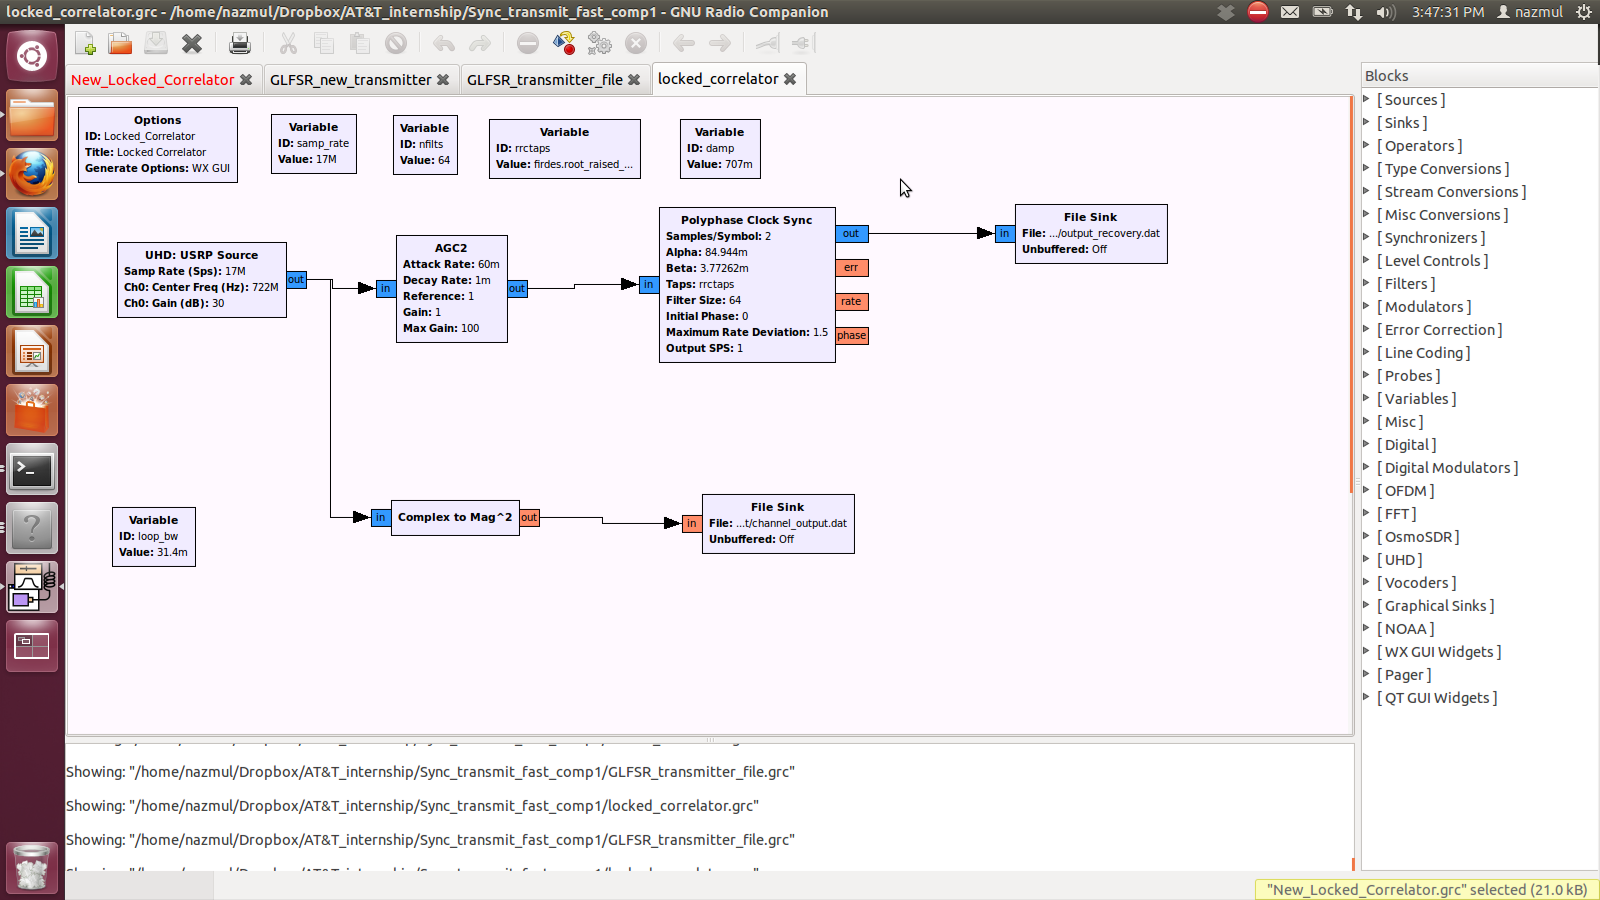
Task: Create a new flow graph
Action: coord(85,43)
